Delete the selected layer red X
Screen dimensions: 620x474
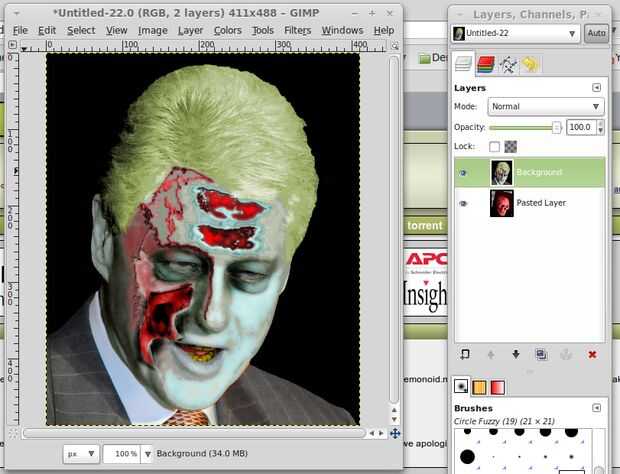[x=592, y=354]
